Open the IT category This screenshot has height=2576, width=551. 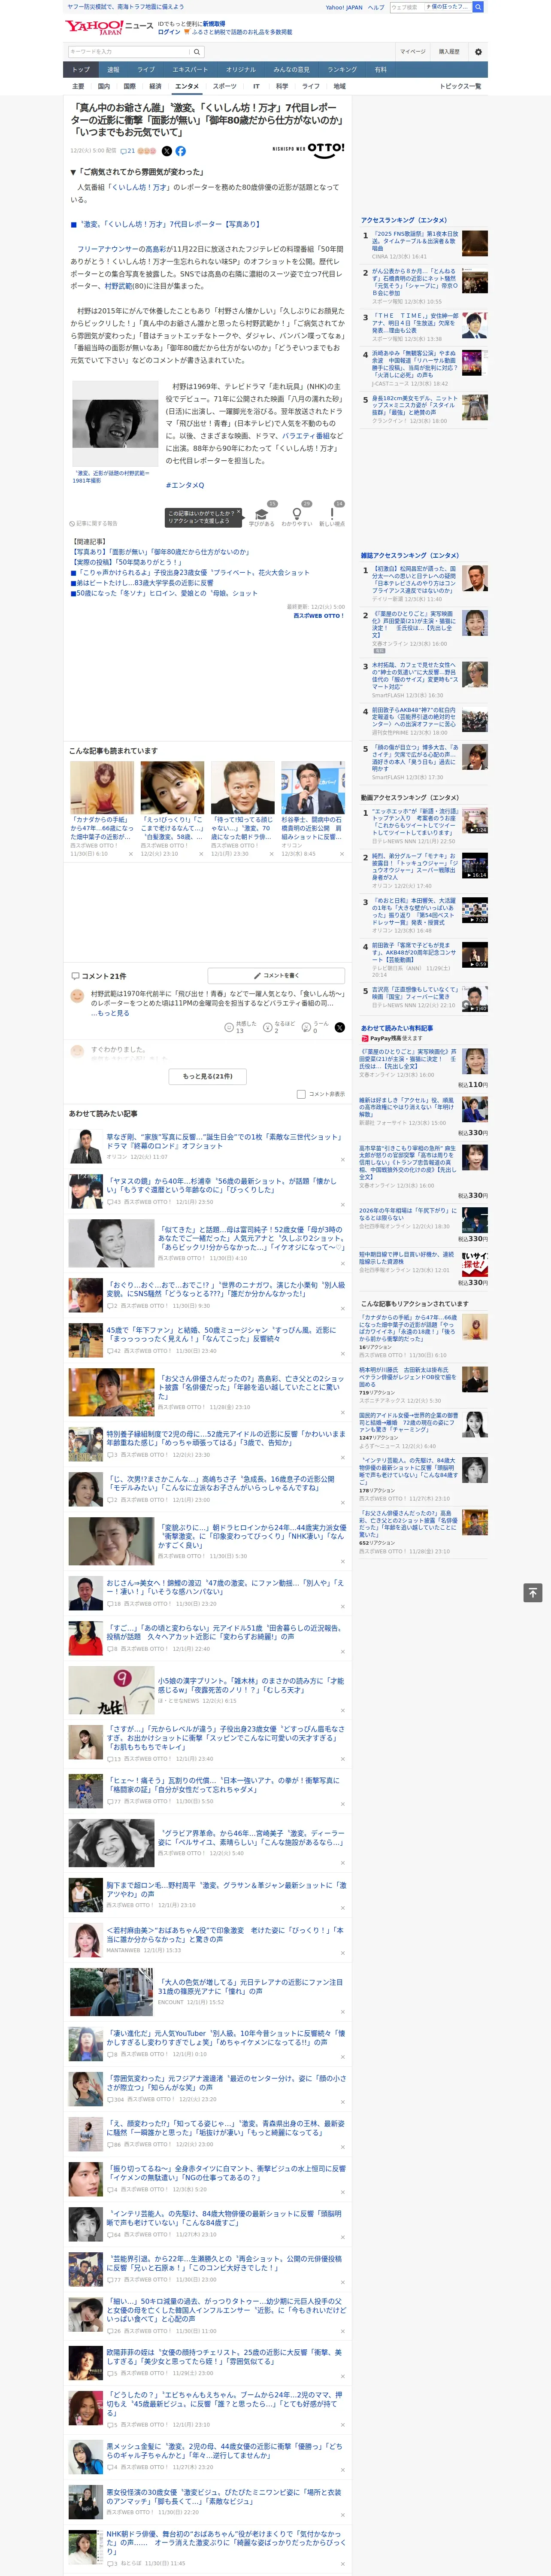pos(256,86)
